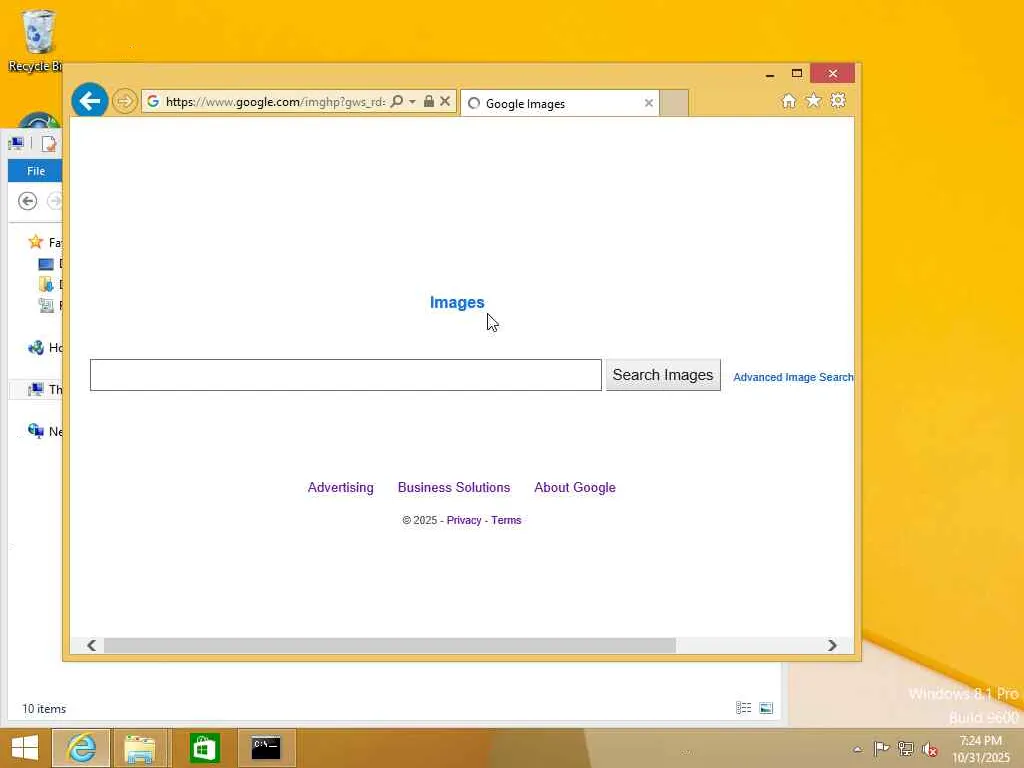The width and height of the screenshot is (1024, 768).
Task: Click the properties quick access icon in Explorer
Action: point(48,144)
